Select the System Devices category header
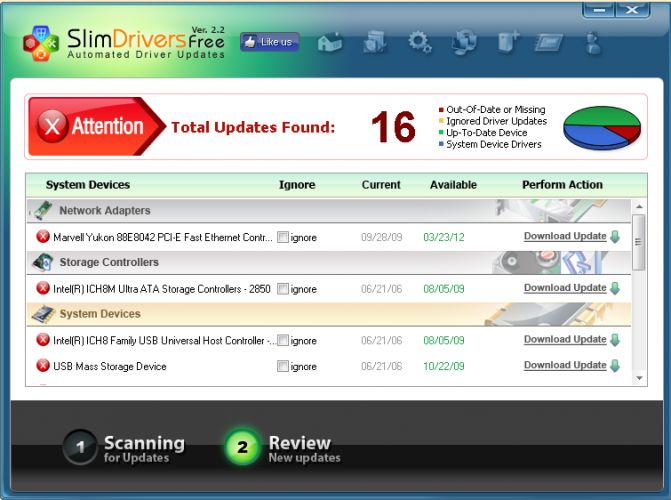This screenshot has height=500, width=671. 329,314
